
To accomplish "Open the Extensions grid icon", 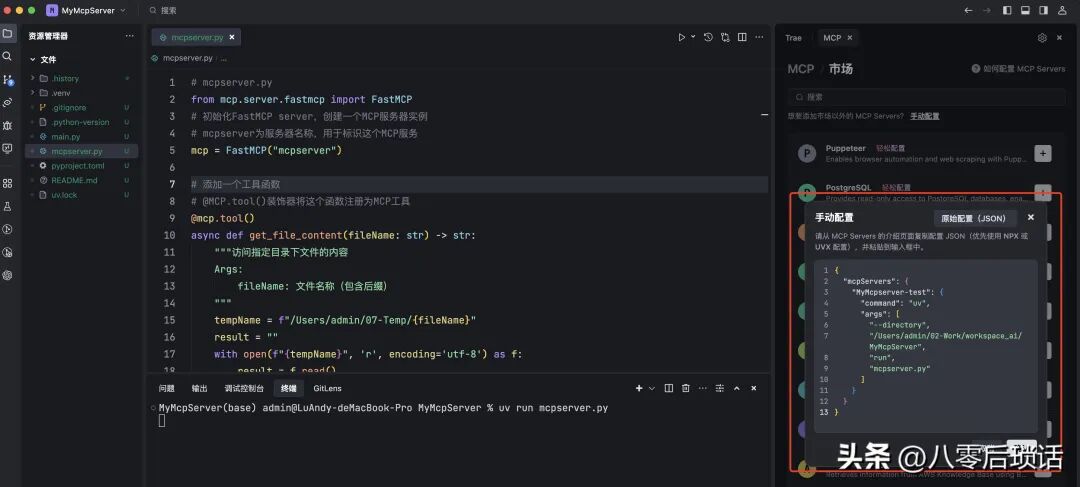I will click(x=8, y=183).
